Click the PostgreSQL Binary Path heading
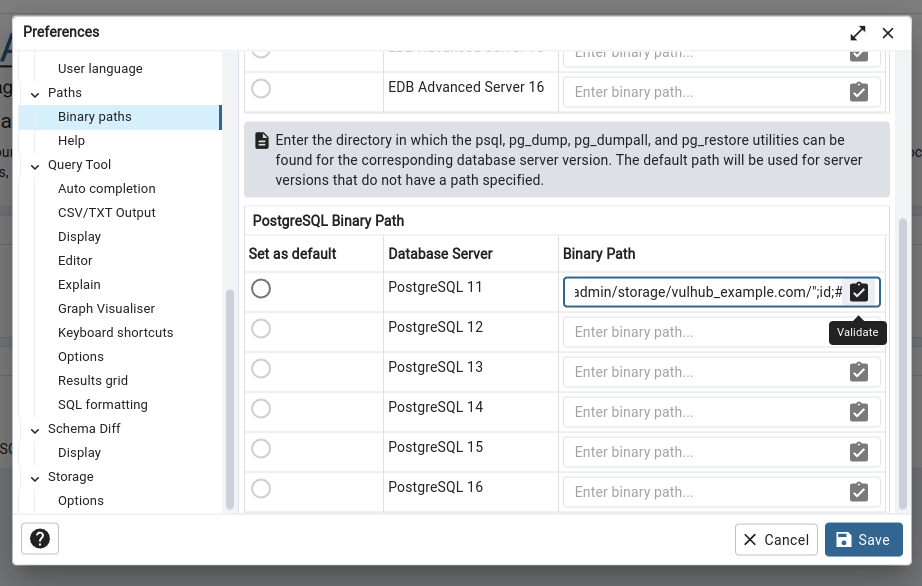 [x=328, y=221]
